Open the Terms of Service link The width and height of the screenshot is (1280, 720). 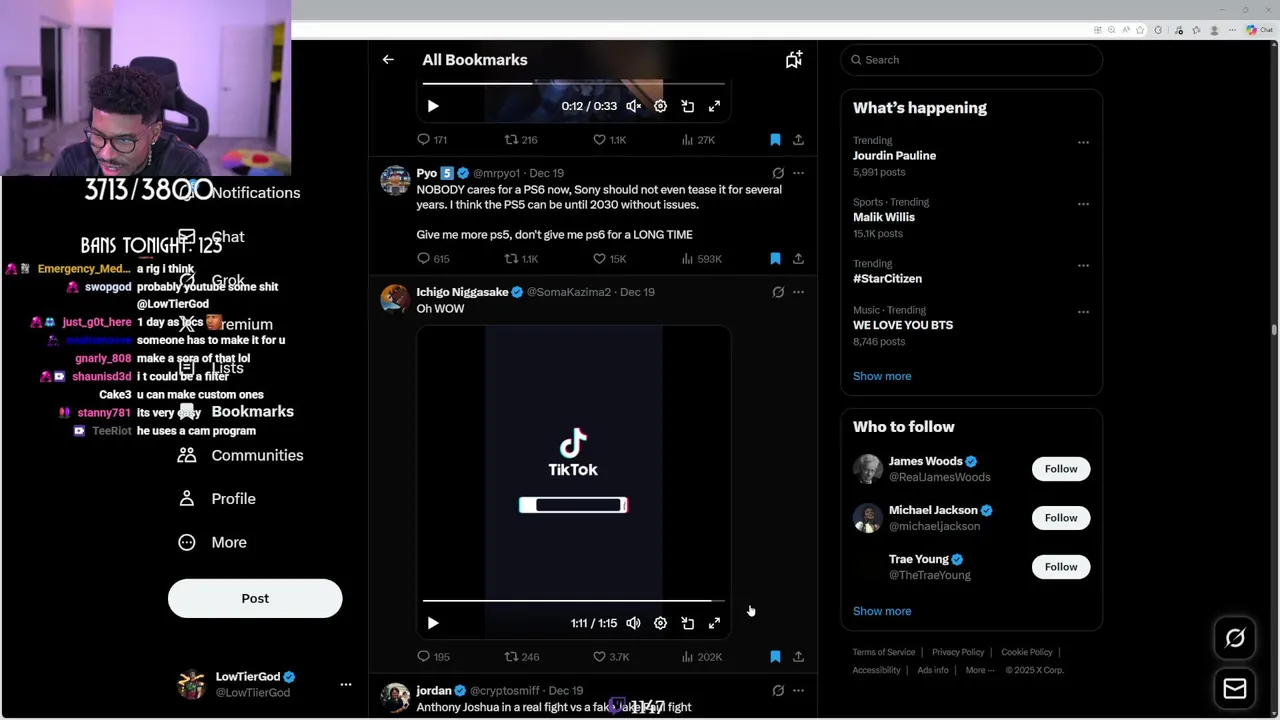coord(884,652)
